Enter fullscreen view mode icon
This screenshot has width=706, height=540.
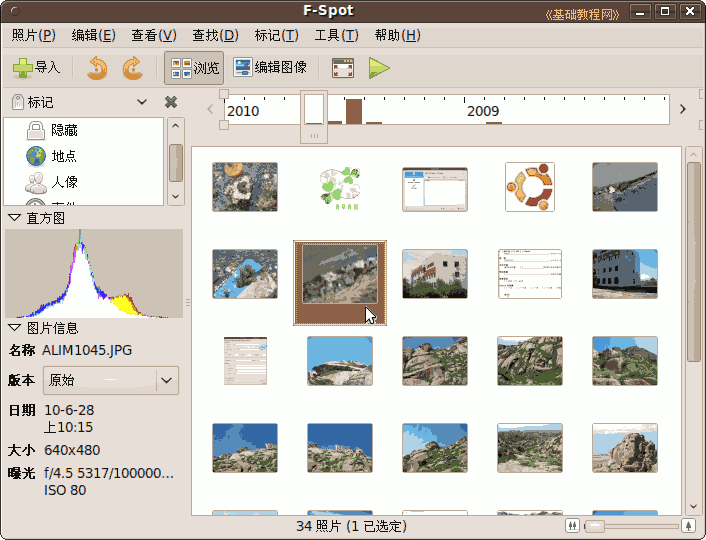[343, 68]
